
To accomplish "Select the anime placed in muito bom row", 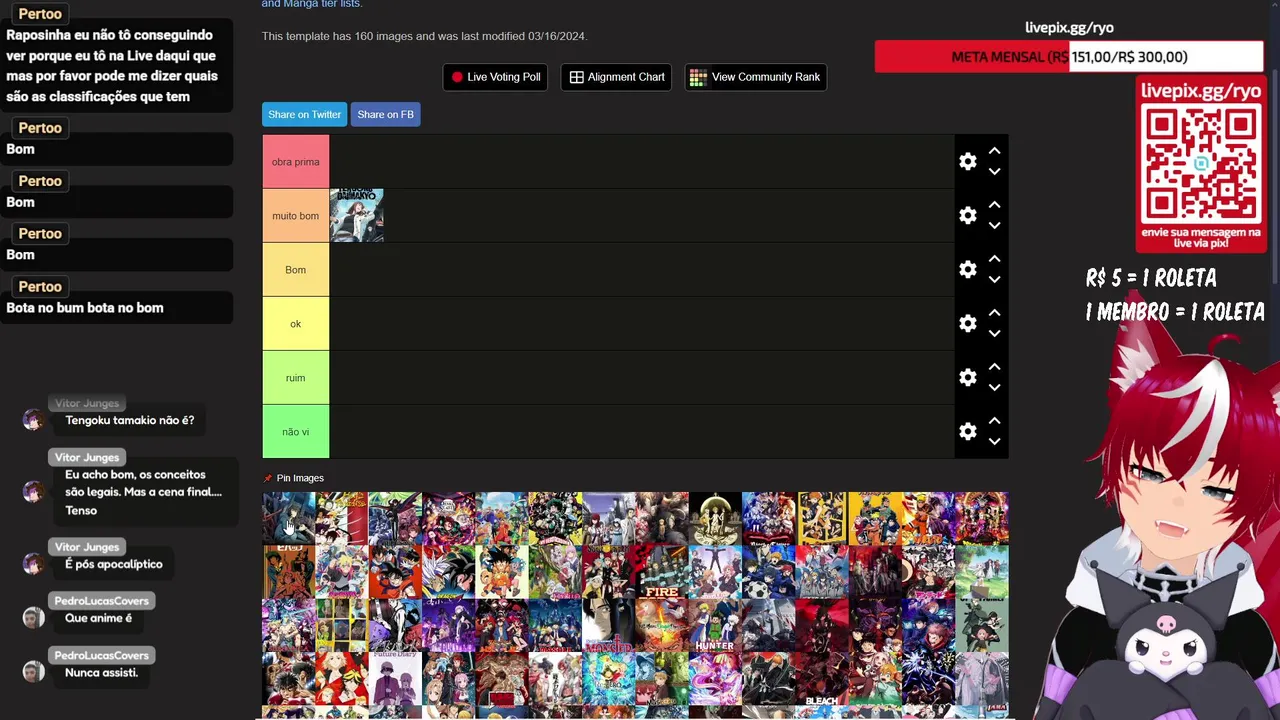I will 357,215.
